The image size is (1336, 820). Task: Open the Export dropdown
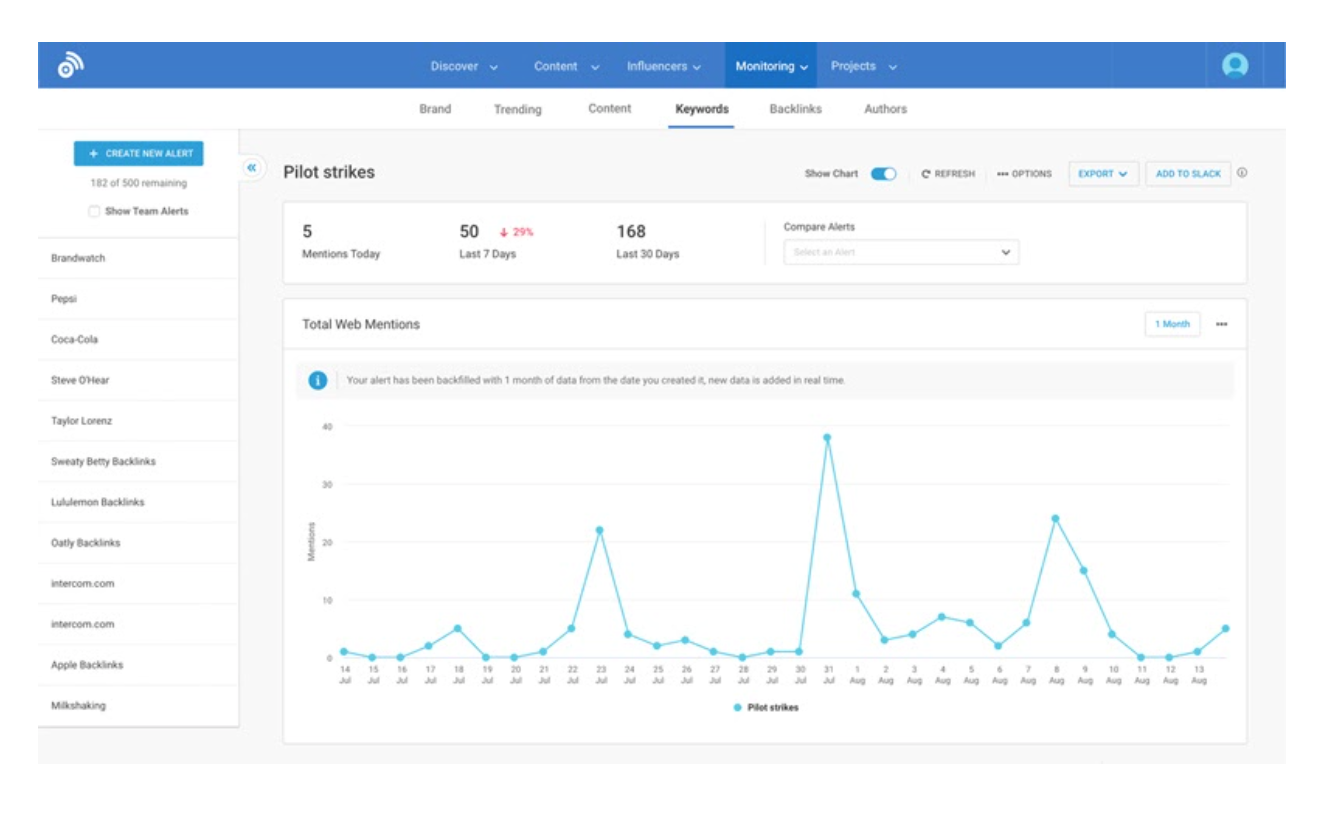[1102, 174]
